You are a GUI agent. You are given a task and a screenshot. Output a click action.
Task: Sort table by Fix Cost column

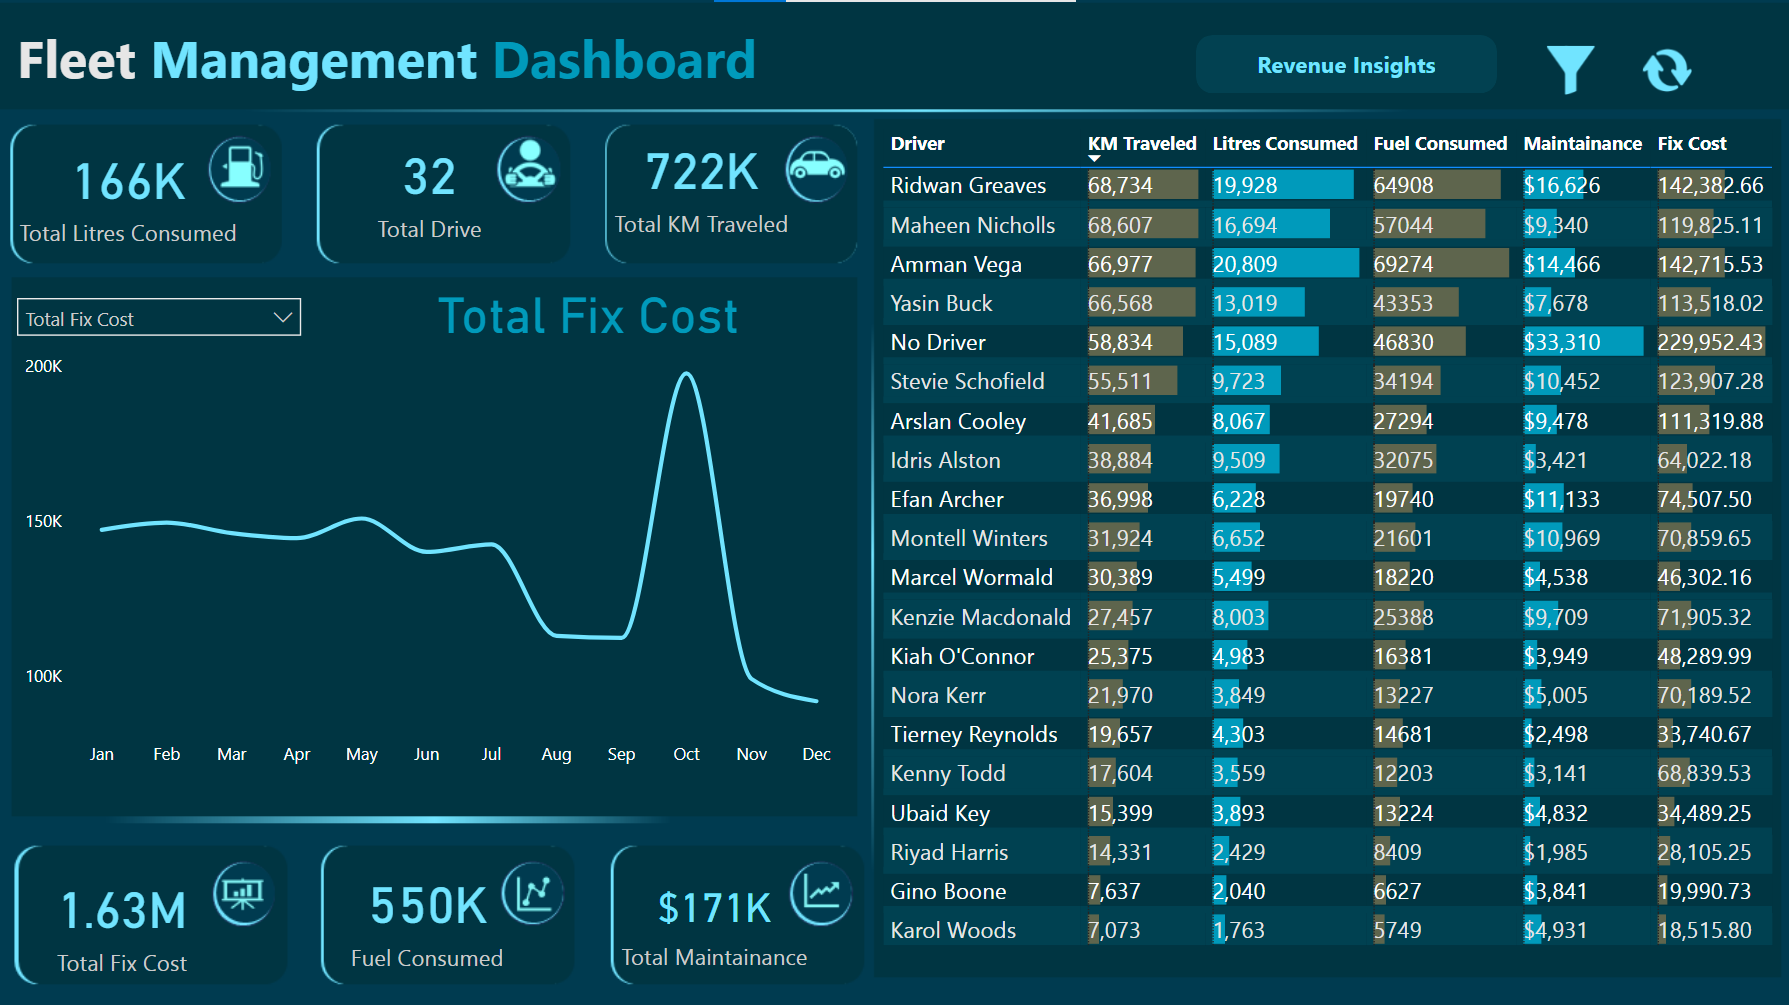(1691, 144)
